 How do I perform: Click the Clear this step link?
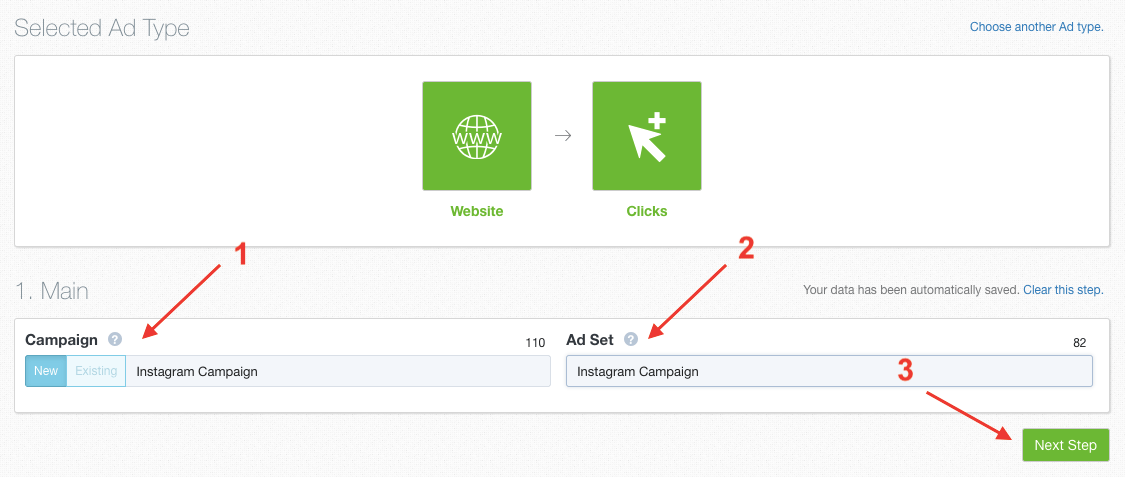[x=1063, y=291]
